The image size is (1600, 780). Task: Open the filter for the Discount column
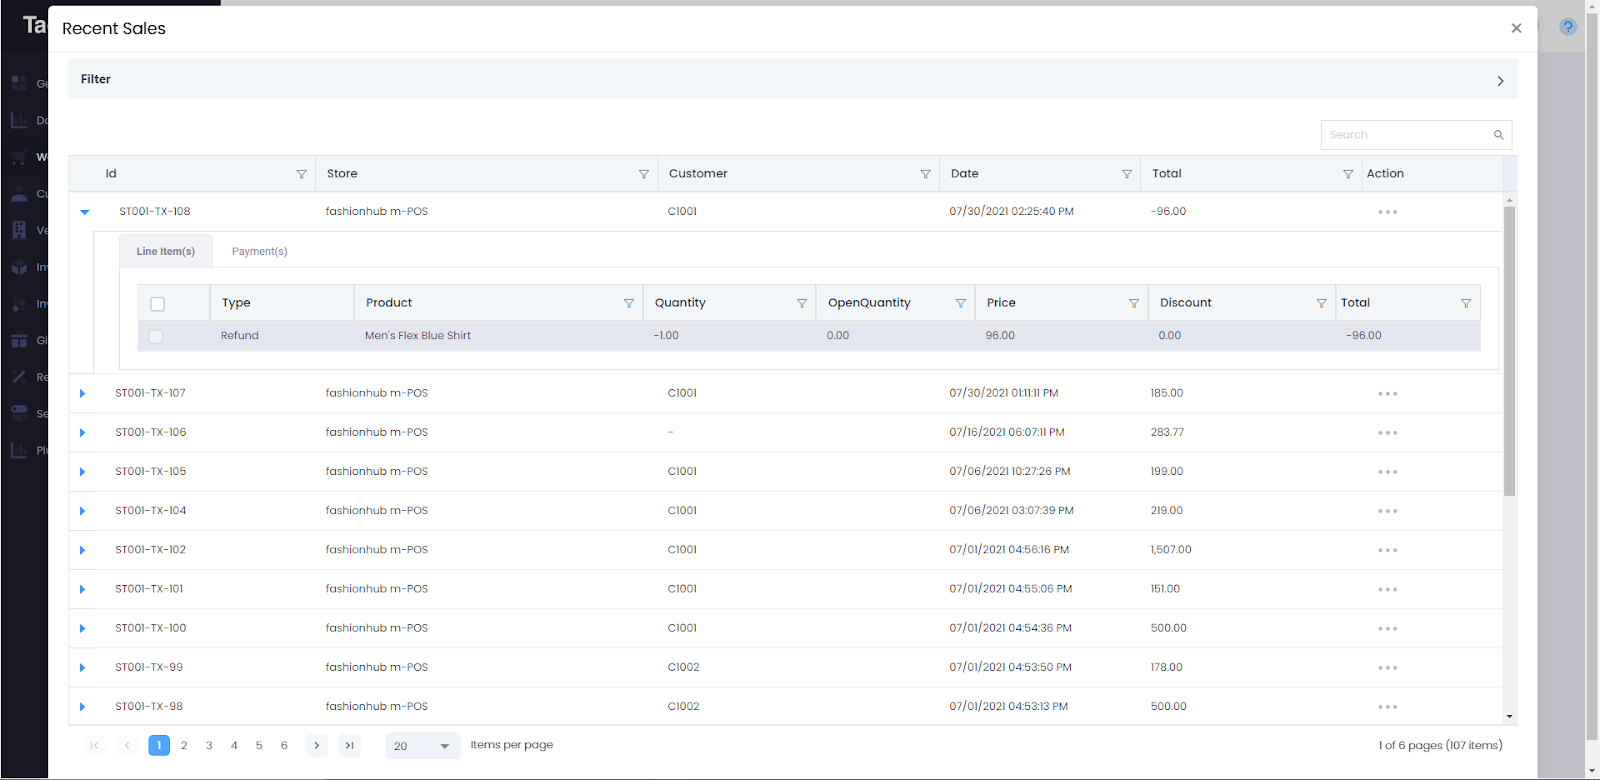point(1321,303)
